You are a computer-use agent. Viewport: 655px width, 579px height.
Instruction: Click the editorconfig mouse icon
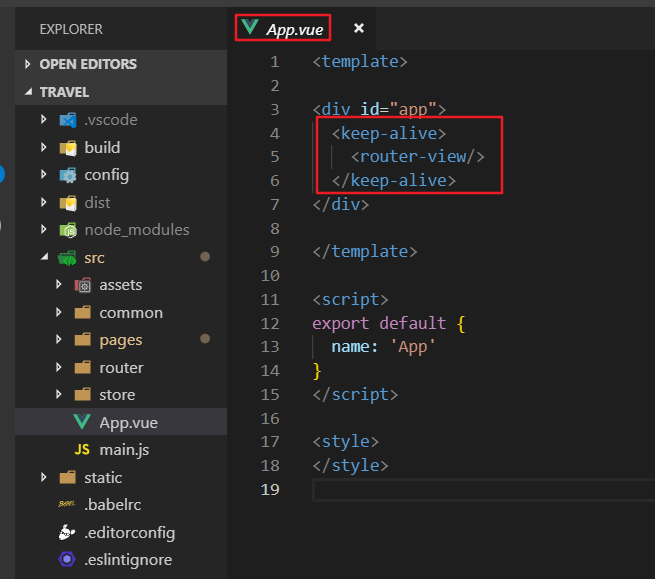[67, 532]
